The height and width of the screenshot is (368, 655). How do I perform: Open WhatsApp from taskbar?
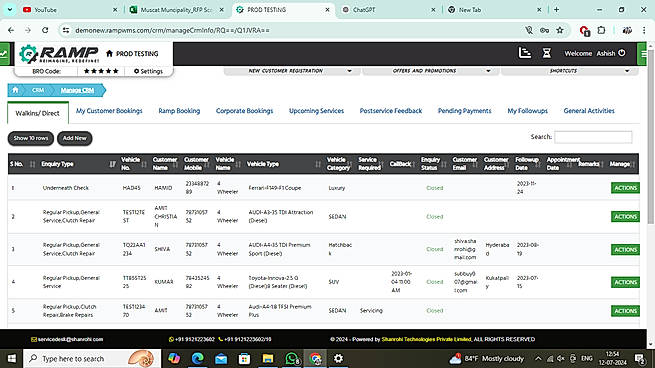coord(292,358)
